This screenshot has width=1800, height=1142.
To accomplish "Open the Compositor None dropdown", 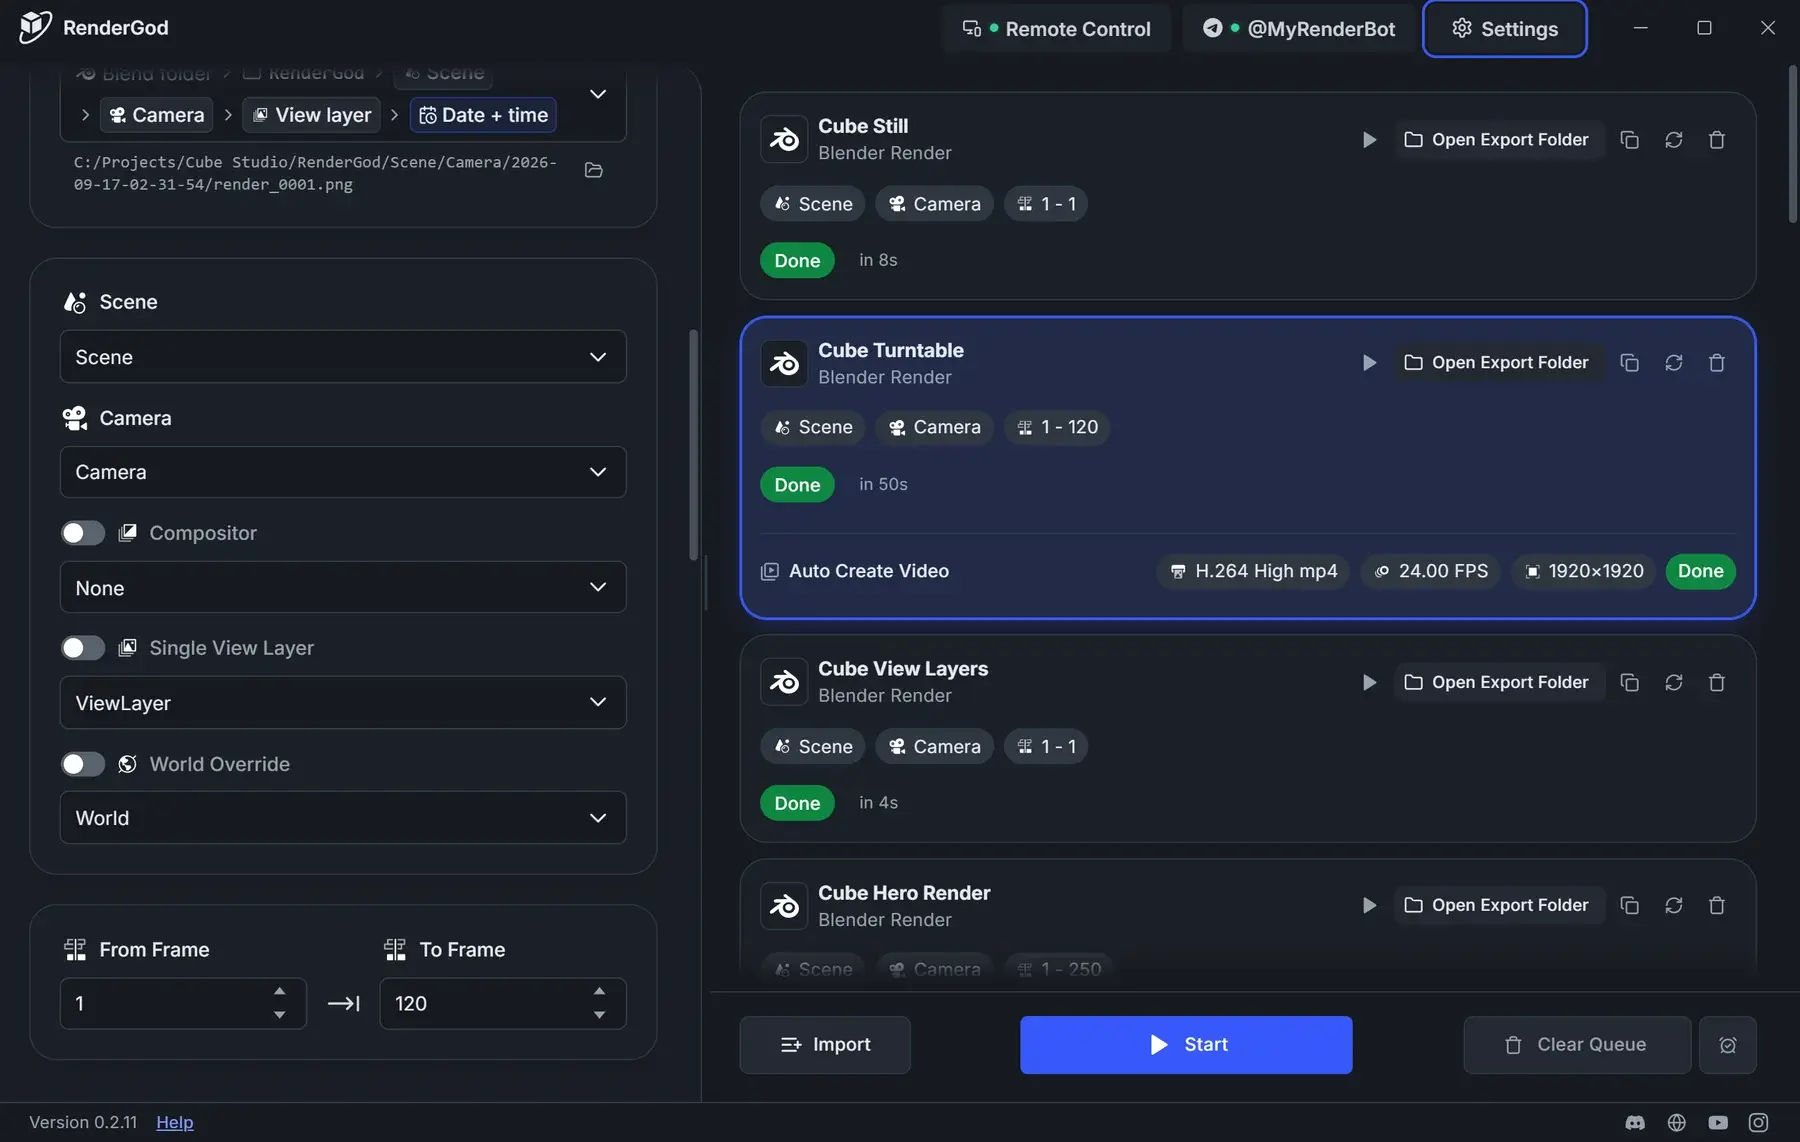I will tap(343, 588).
